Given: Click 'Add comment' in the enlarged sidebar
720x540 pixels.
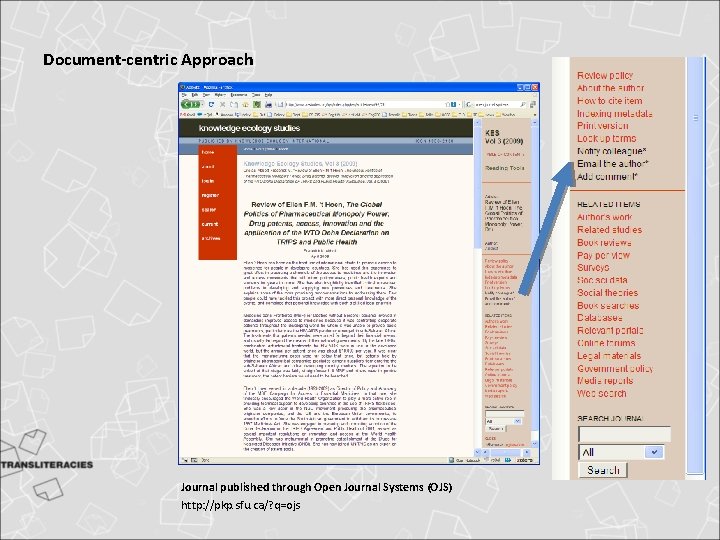Looking at the screenshot, I should (x=607, y=176).
